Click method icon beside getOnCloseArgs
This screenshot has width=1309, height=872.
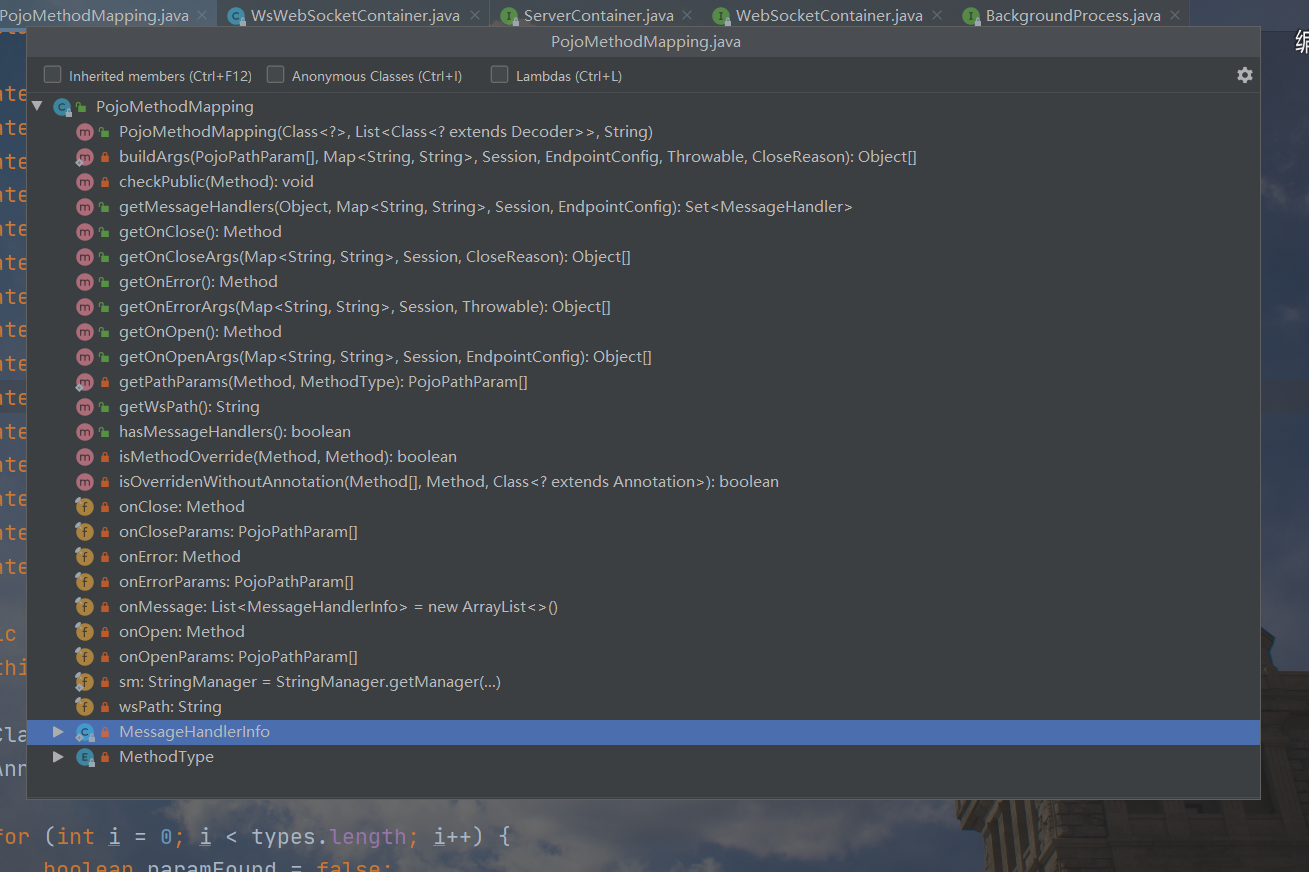pyautogui.click(x=85, y=257)
